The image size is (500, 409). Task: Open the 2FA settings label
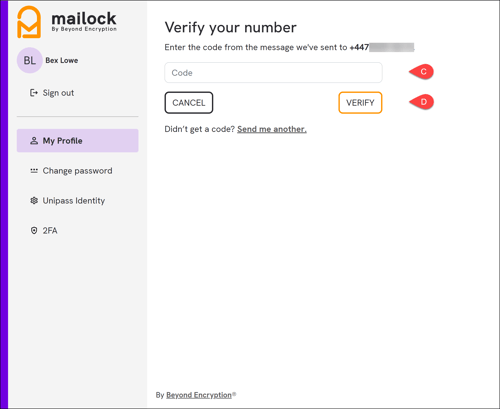click(50, 231)
